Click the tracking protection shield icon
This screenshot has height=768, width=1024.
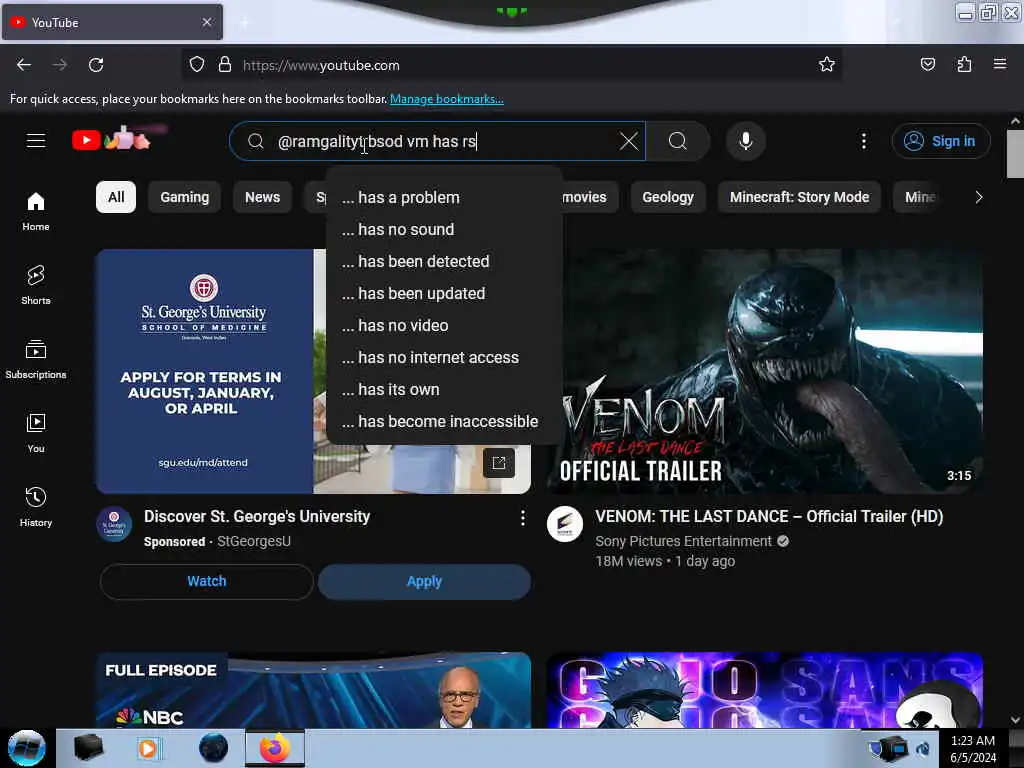pyautogui.click(x=197, y=65)
